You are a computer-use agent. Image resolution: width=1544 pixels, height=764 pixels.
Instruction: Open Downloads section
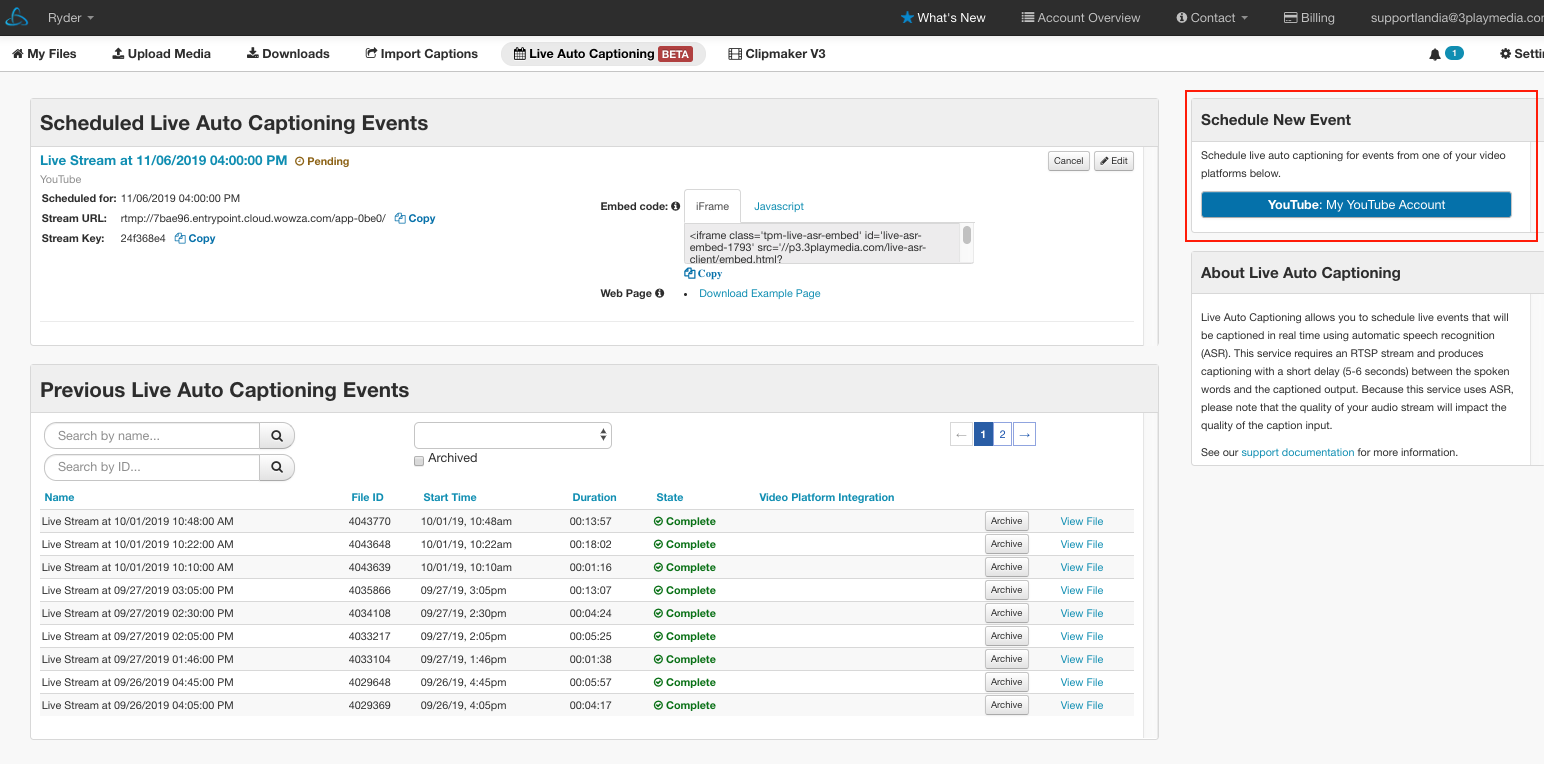click(288, 54)
